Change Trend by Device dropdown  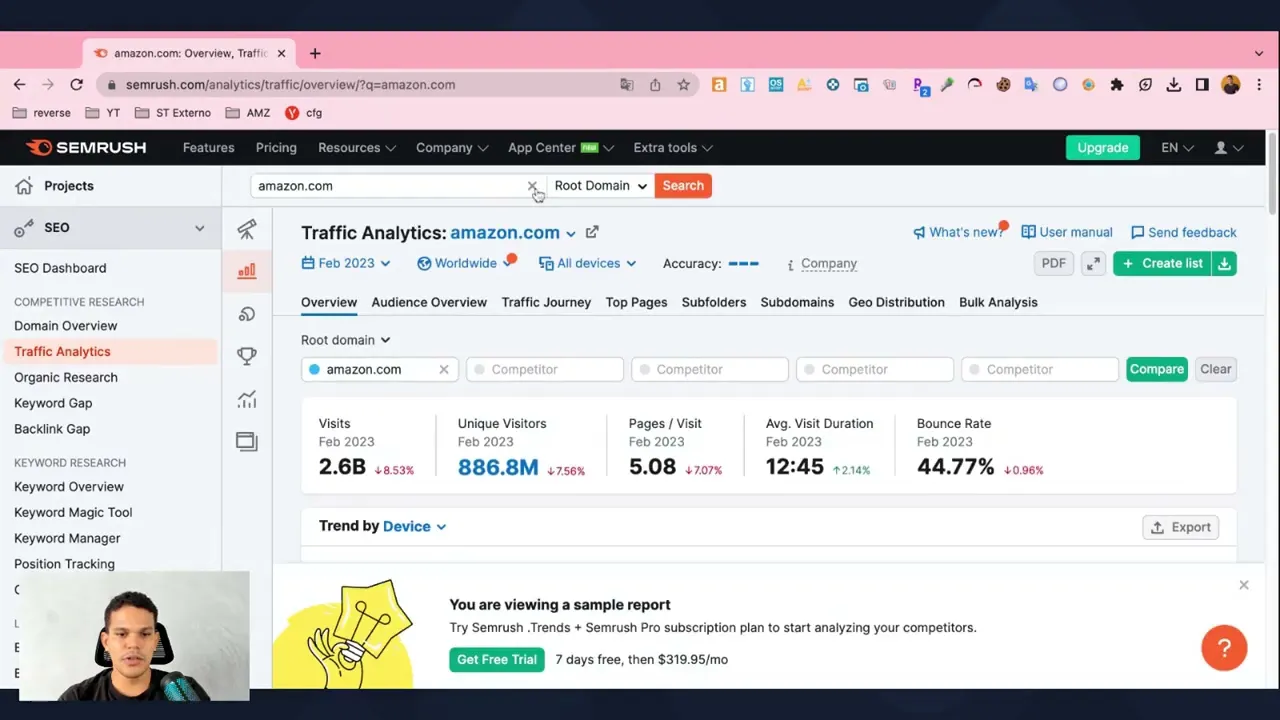pos(414,526)
